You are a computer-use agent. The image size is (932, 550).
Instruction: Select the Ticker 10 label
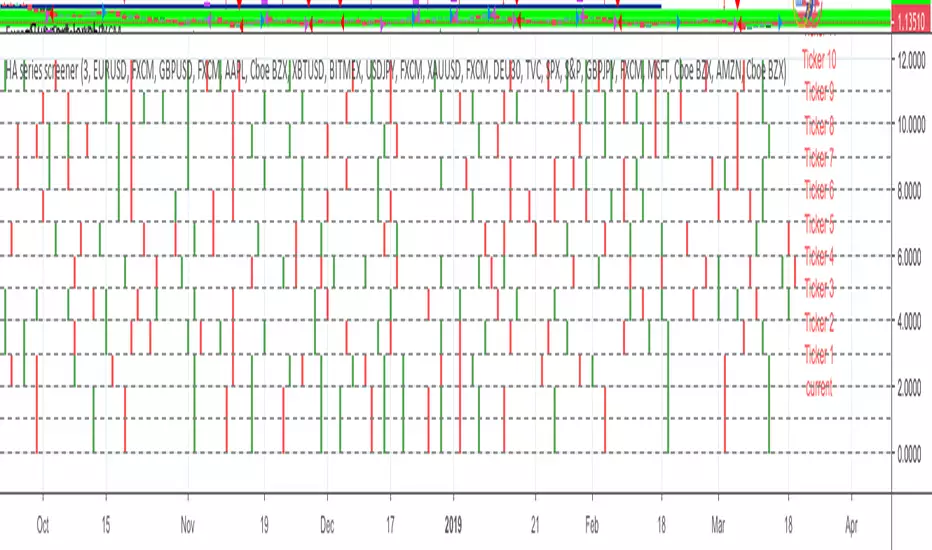(x=819, y=59)
